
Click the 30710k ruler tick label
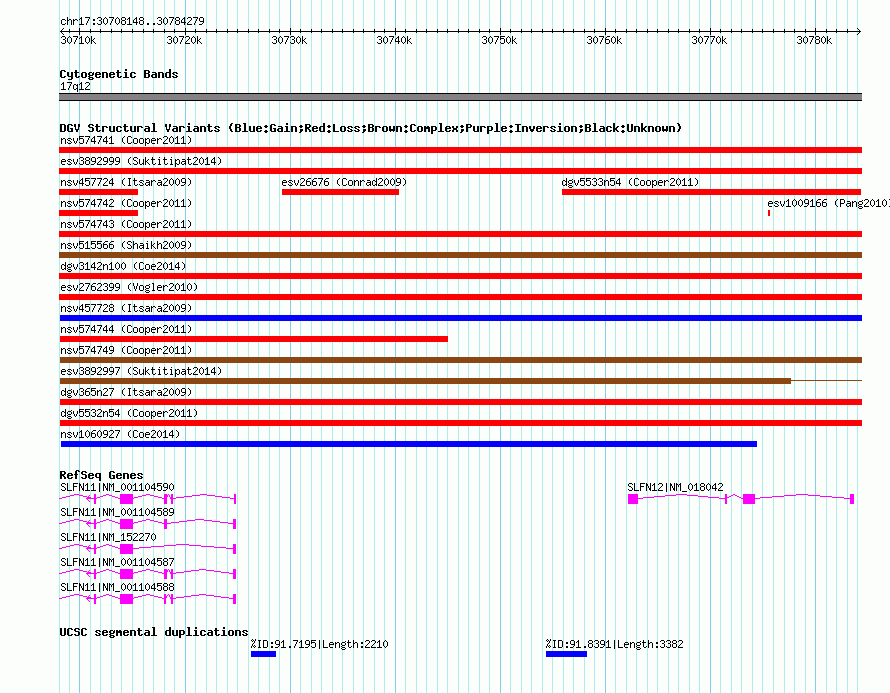(78, 40)
